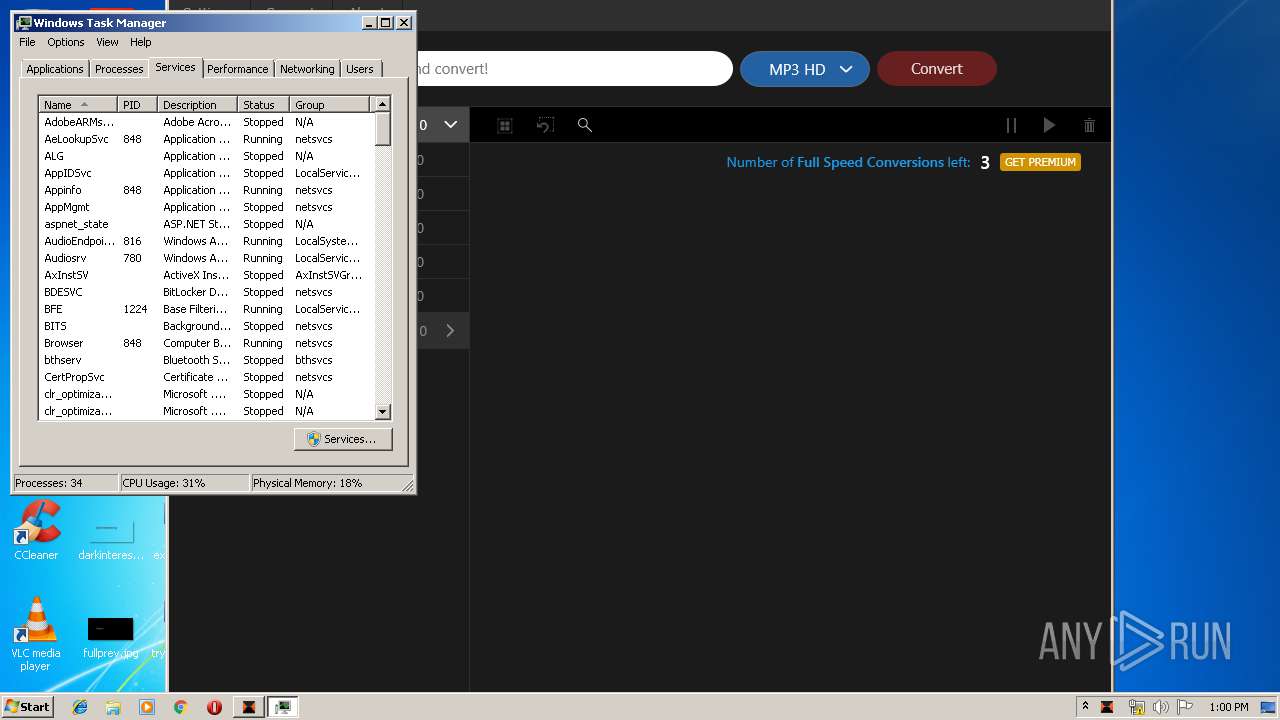
Task: Select the aspnet_state service row
Action: pyautogui.click(x=206, y=224)
